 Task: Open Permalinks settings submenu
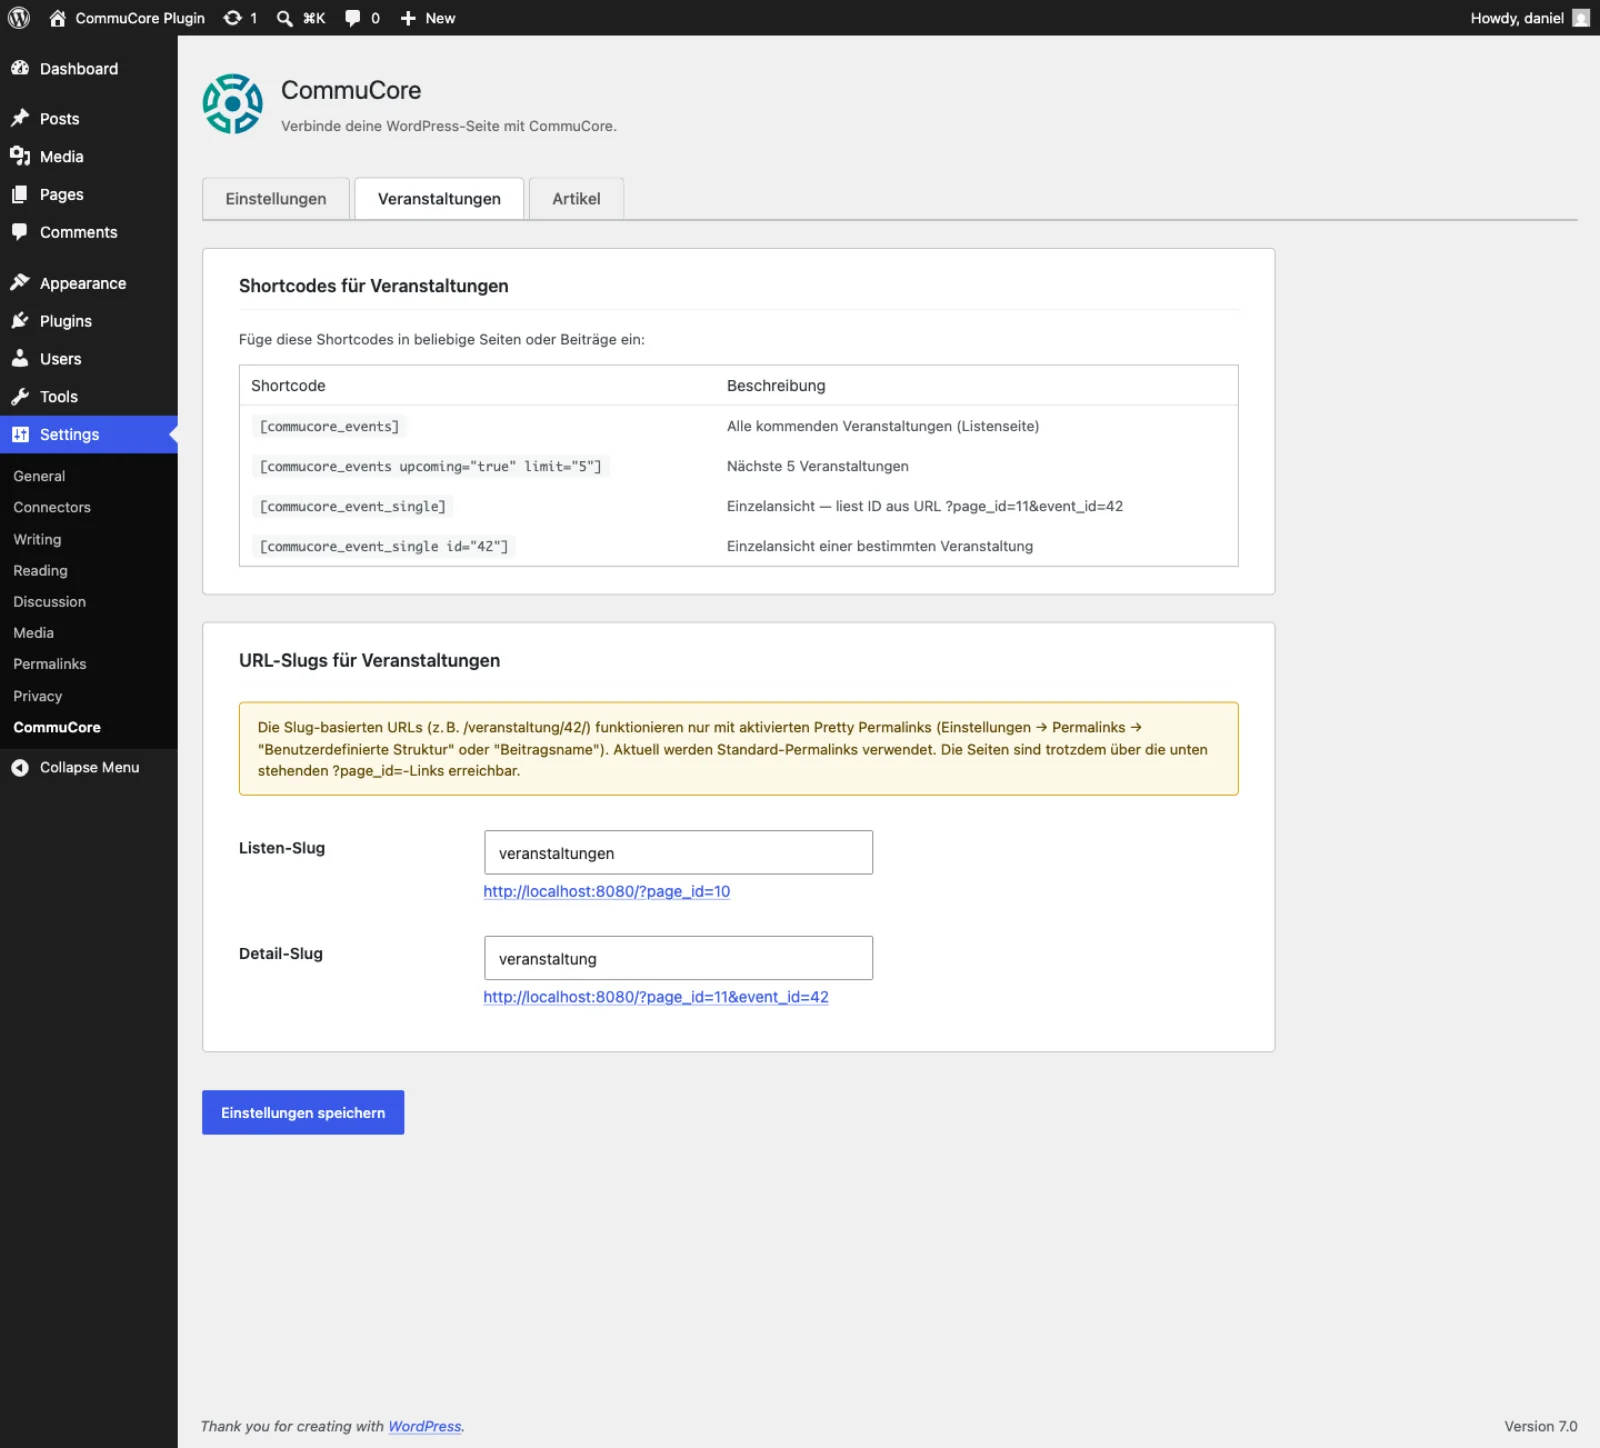click(49, 663)
